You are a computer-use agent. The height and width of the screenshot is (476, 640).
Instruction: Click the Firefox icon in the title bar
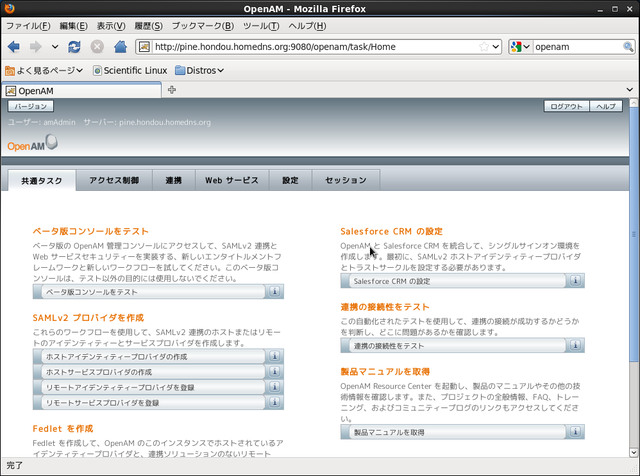point(9,8)
